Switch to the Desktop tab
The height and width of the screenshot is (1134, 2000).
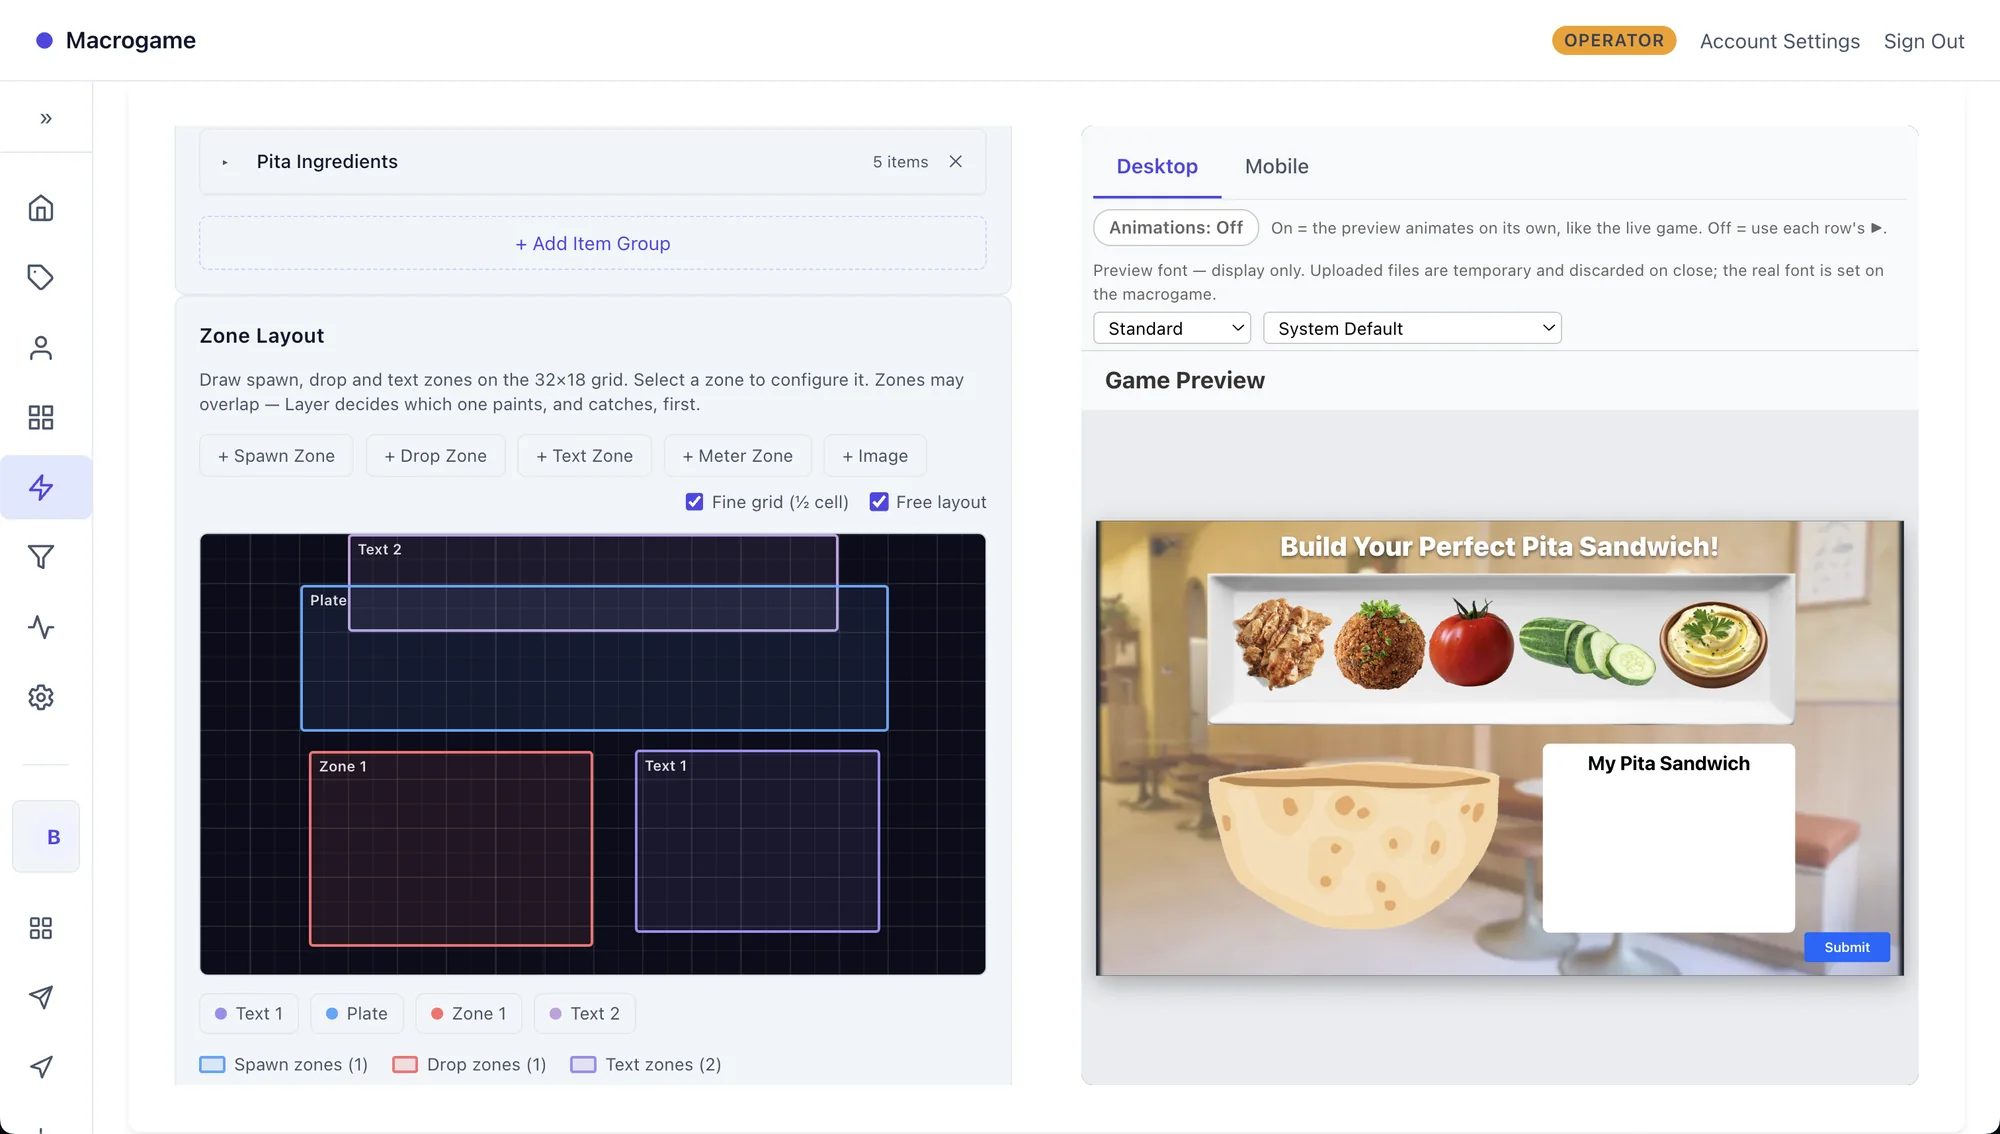(1157, 166)
